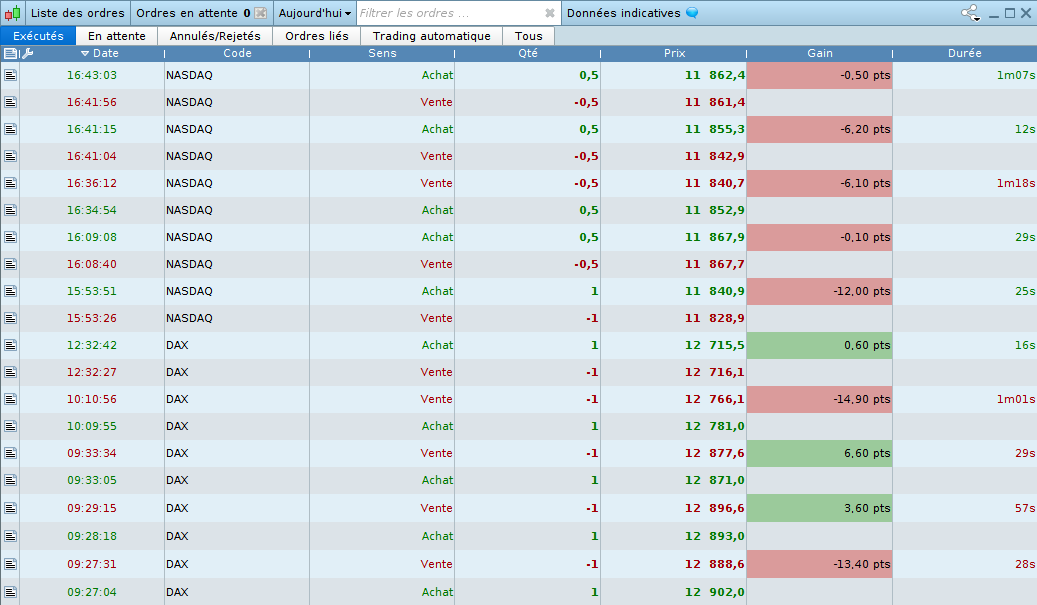The height and width of the screenshot is (605, 1037).
Task: Open the Aujourd'hui date range dropdown
Action: click(x=314, y=13)
